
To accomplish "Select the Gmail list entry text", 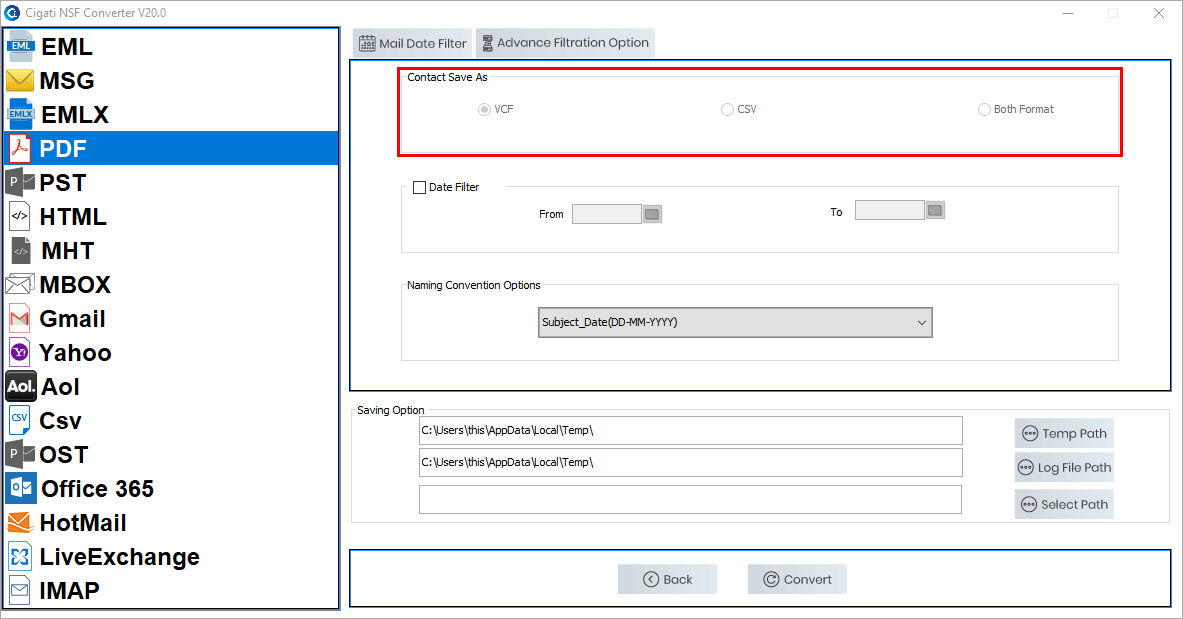I will 72,319.
